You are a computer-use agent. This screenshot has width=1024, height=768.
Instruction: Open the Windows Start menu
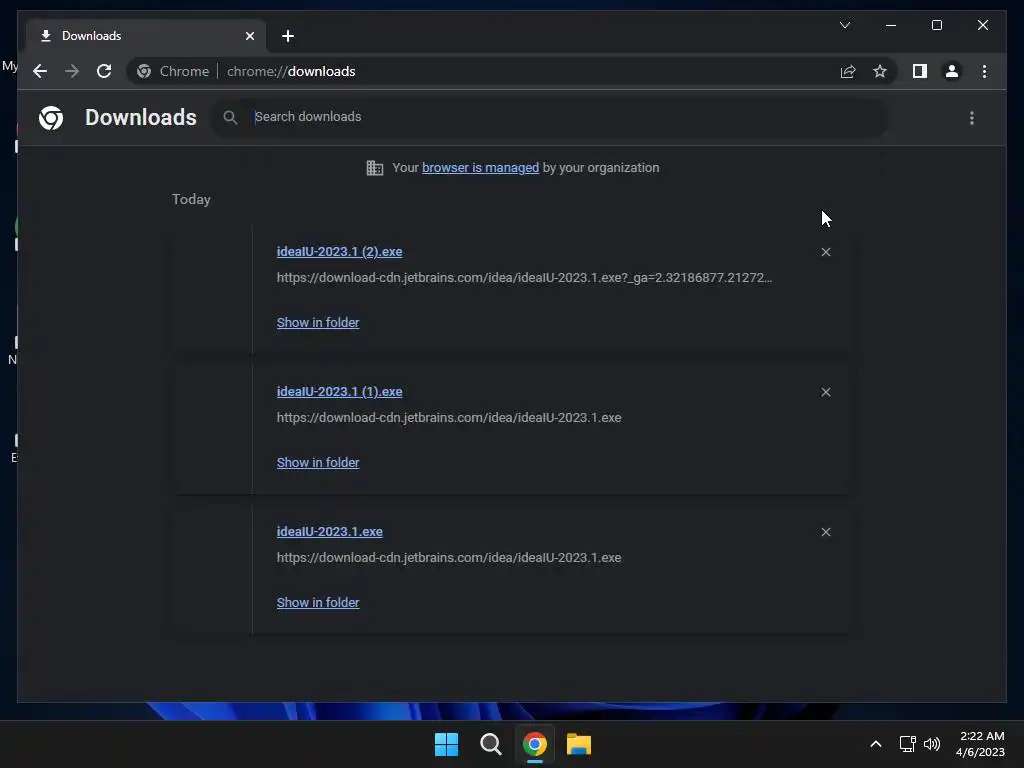tap(447, 744)
